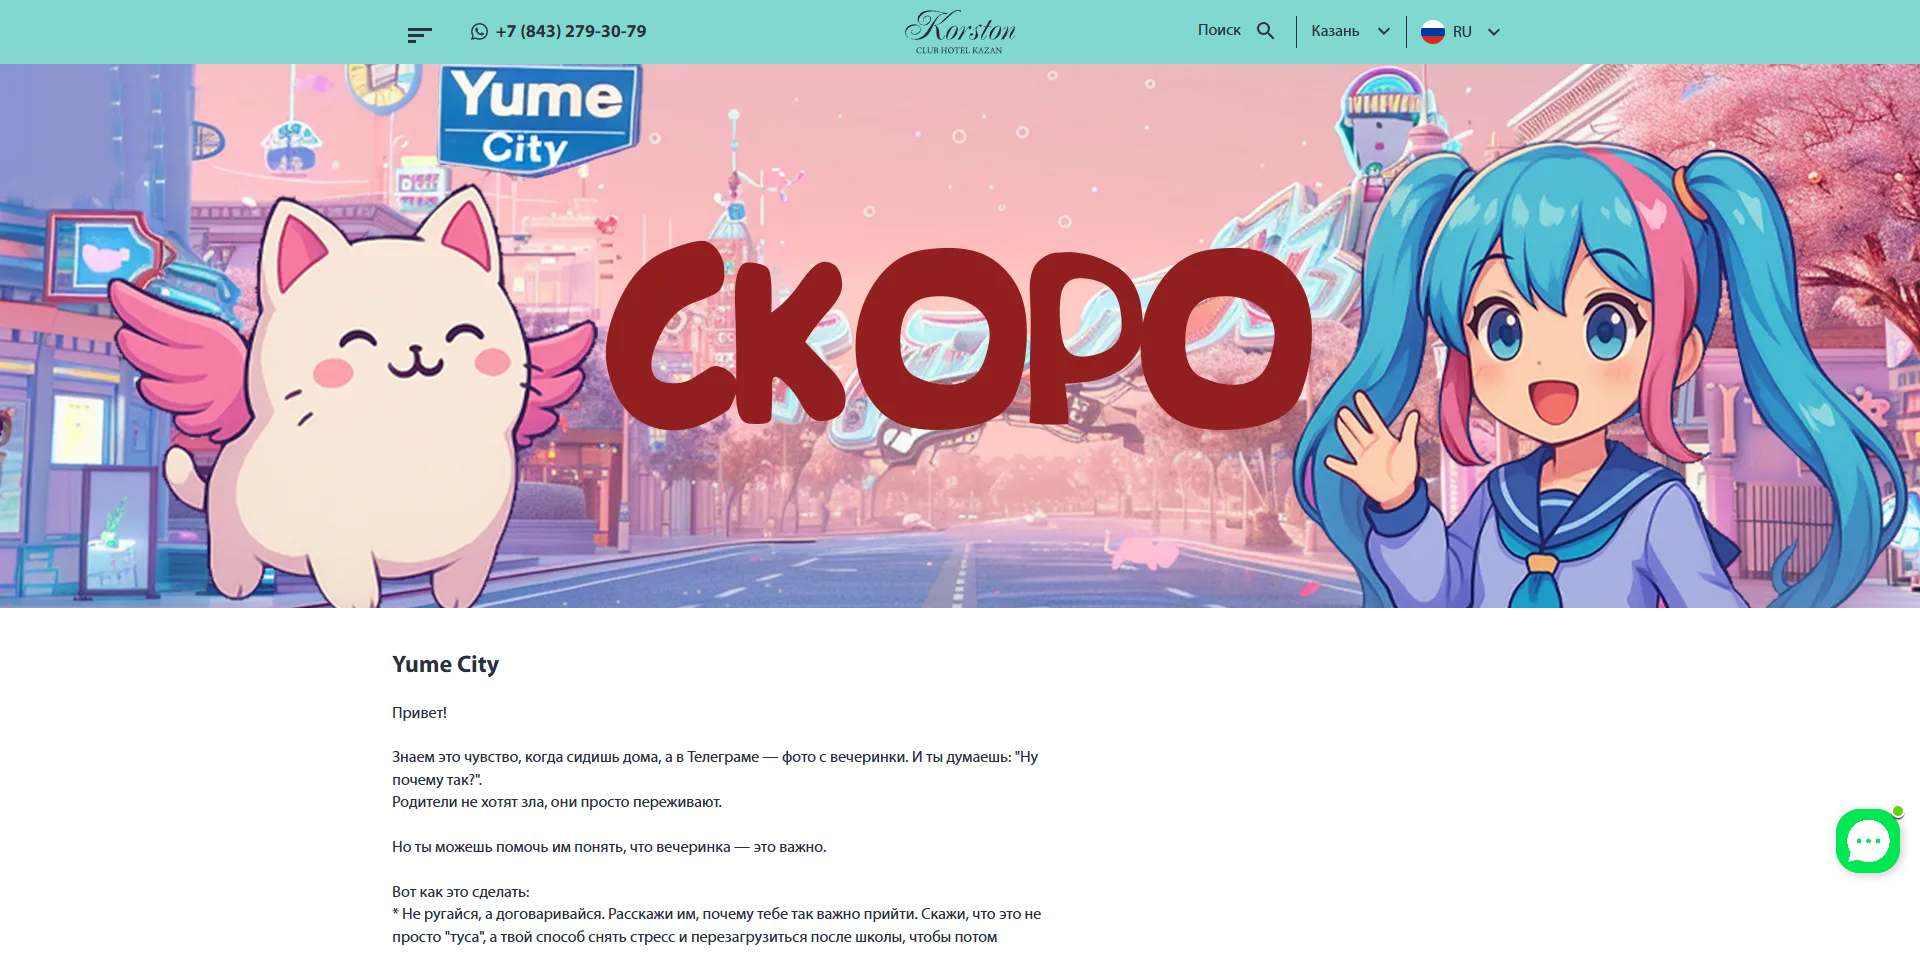The image size is (1920, 953).
Task: Click the Yume City sign in the banner
Action: 538,118
